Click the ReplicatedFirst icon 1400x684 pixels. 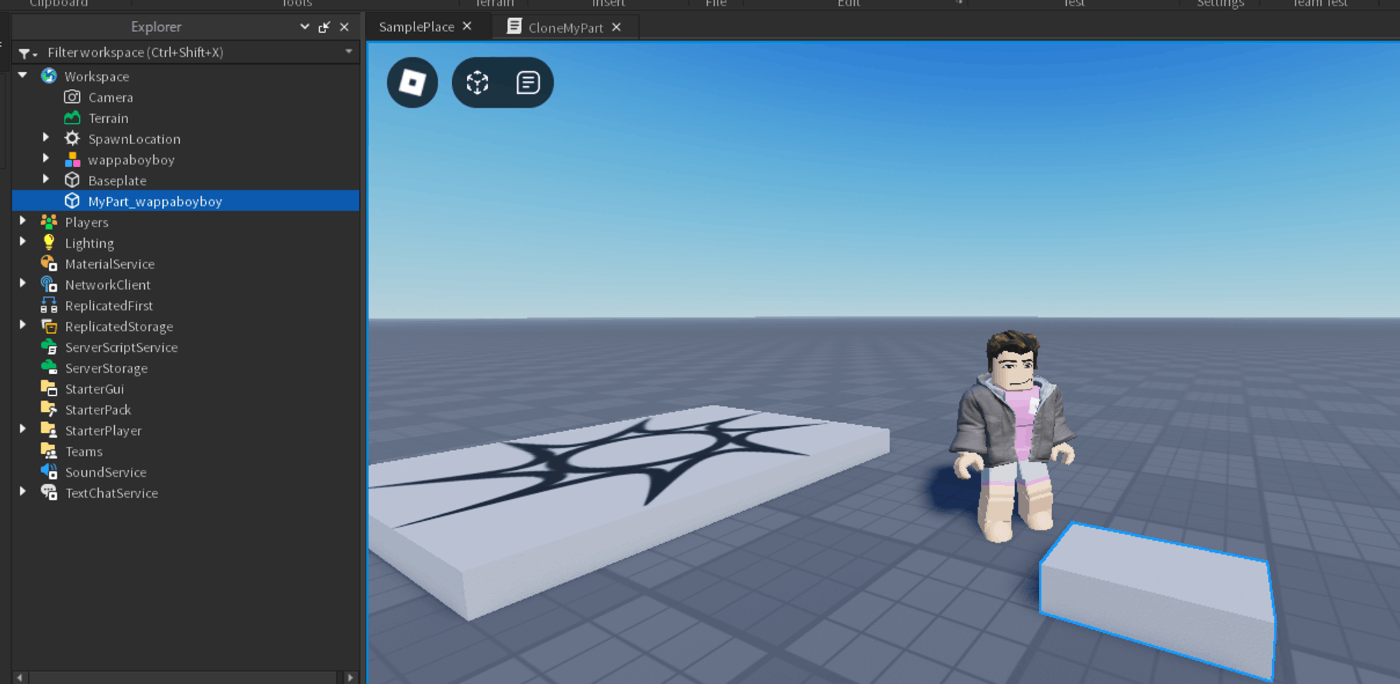(x=48, y=306)
